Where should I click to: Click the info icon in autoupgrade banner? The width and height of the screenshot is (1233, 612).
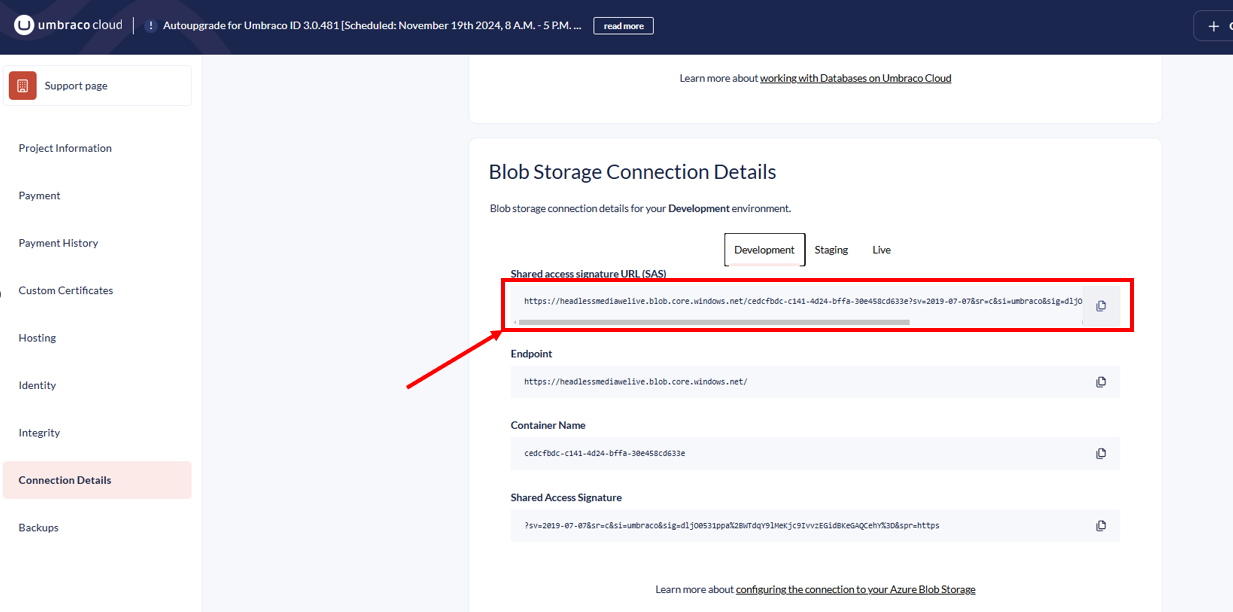150,26
